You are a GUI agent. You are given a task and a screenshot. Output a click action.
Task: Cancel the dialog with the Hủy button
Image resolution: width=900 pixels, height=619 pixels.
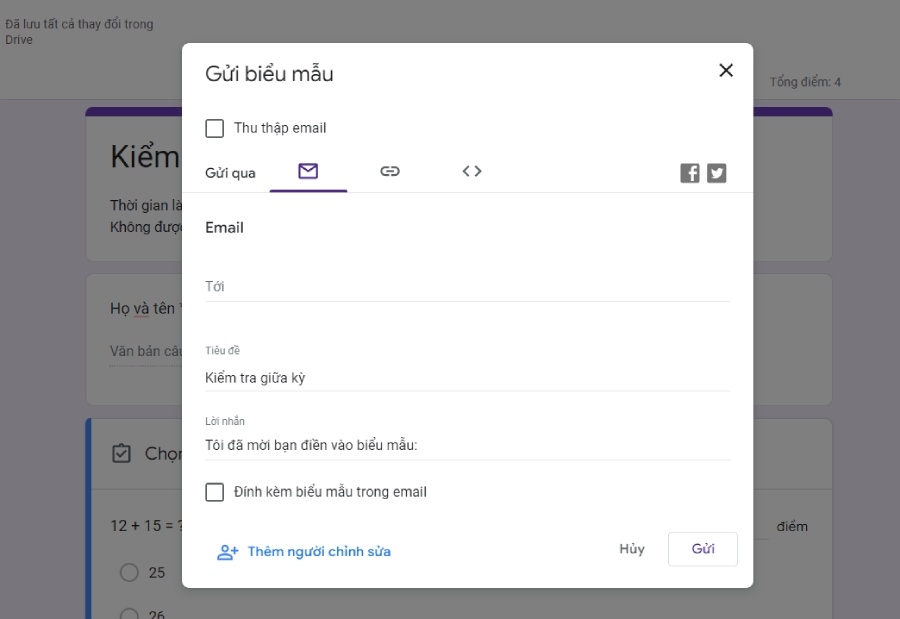[x=631, y=549]
